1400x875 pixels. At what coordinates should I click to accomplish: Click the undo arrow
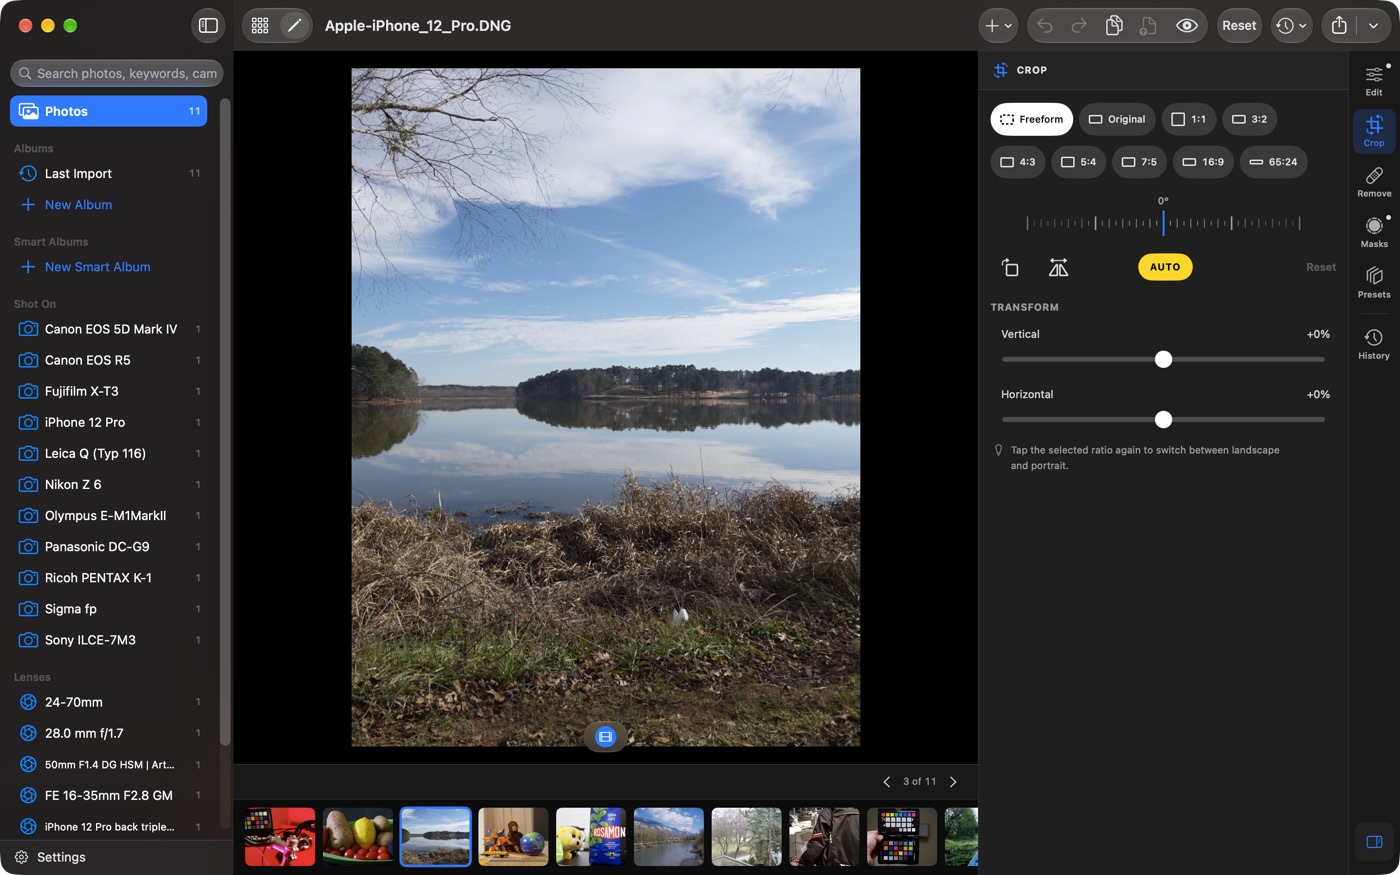[x=1045, y=26]
